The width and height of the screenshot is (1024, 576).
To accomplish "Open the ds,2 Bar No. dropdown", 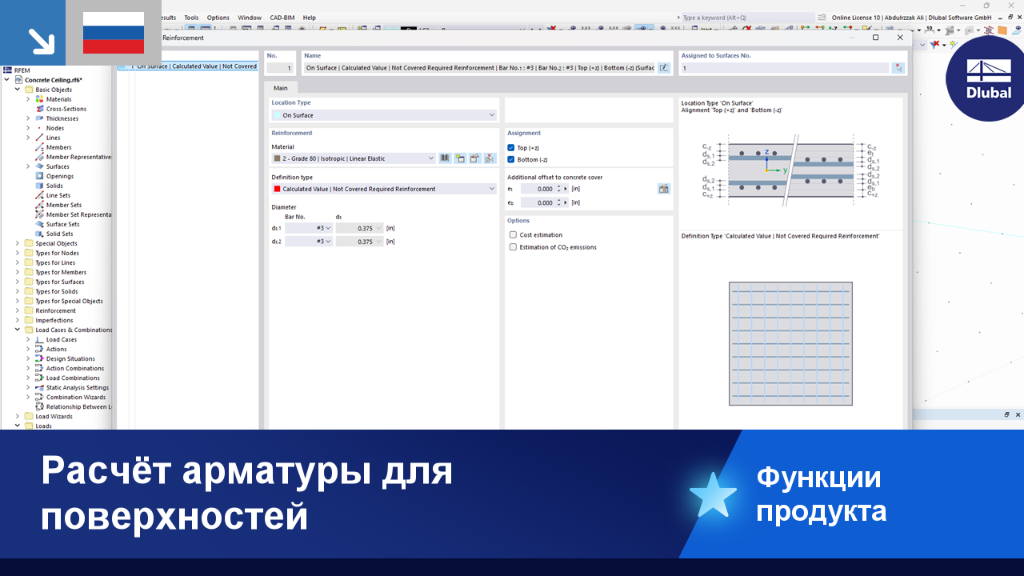I will (x=309, y=242).
